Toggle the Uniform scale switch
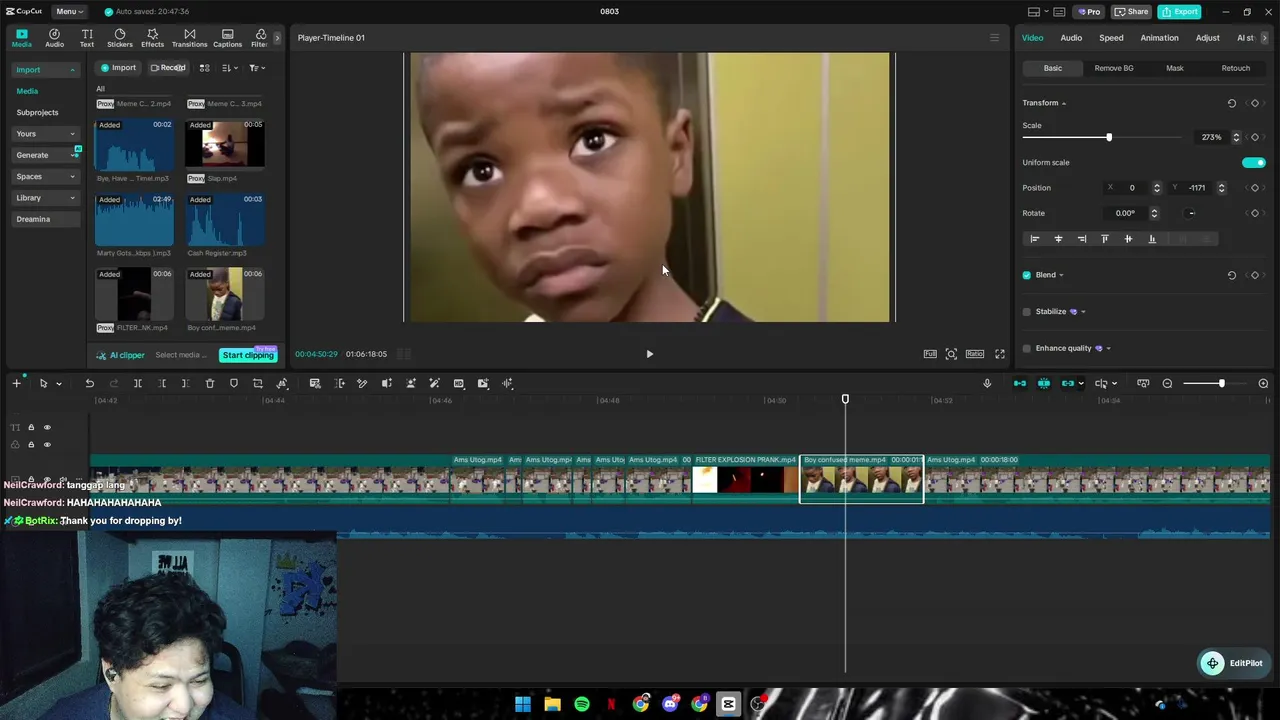 click(x=1253, y=162)
